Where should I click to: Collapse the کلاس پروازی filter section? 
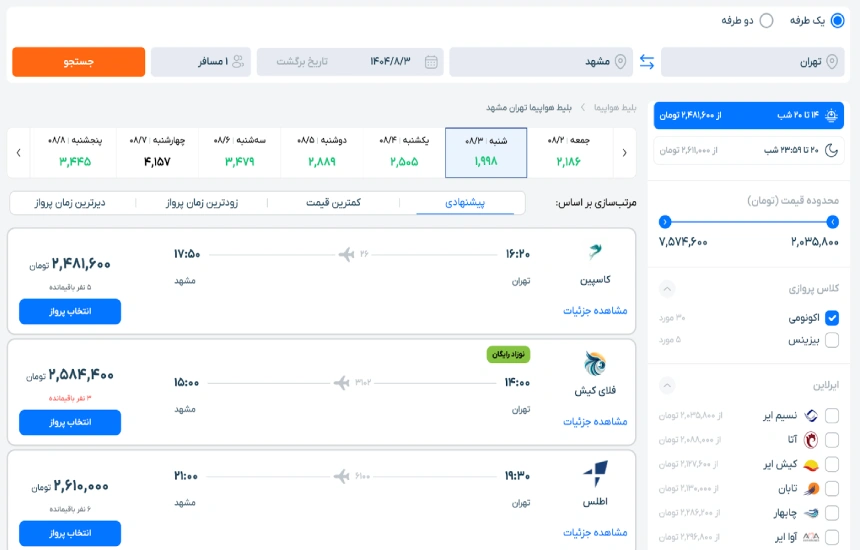click(667, 288)
